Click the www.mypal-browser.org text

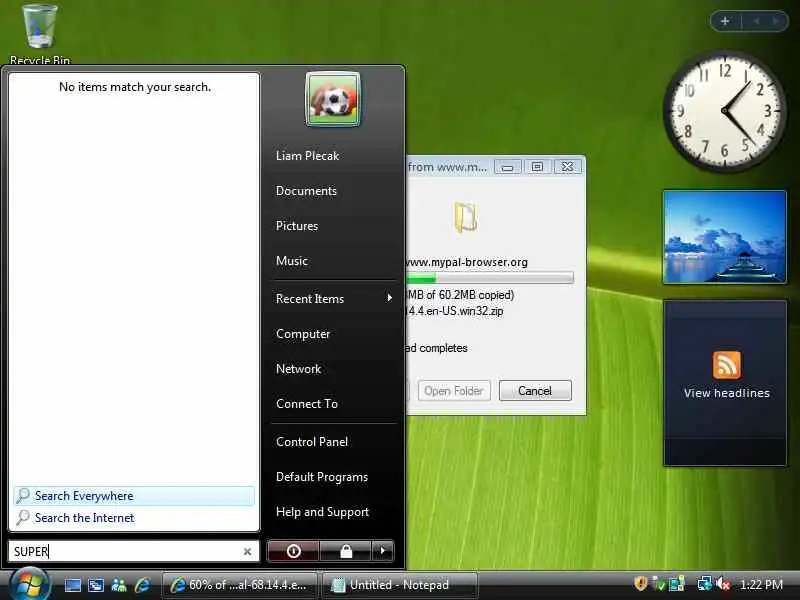467,262
